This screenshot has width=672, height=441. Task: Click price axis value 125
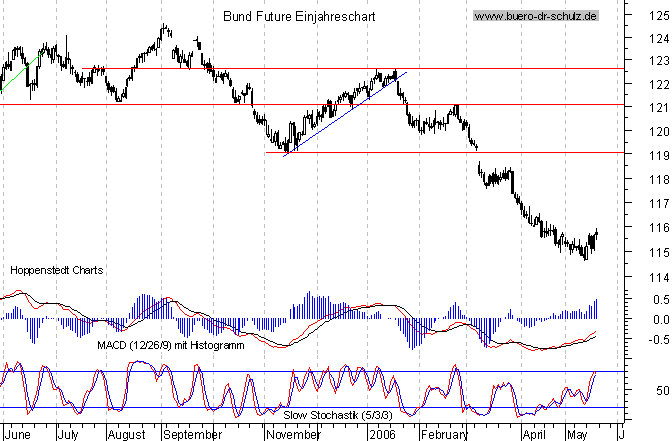(659, 16)
